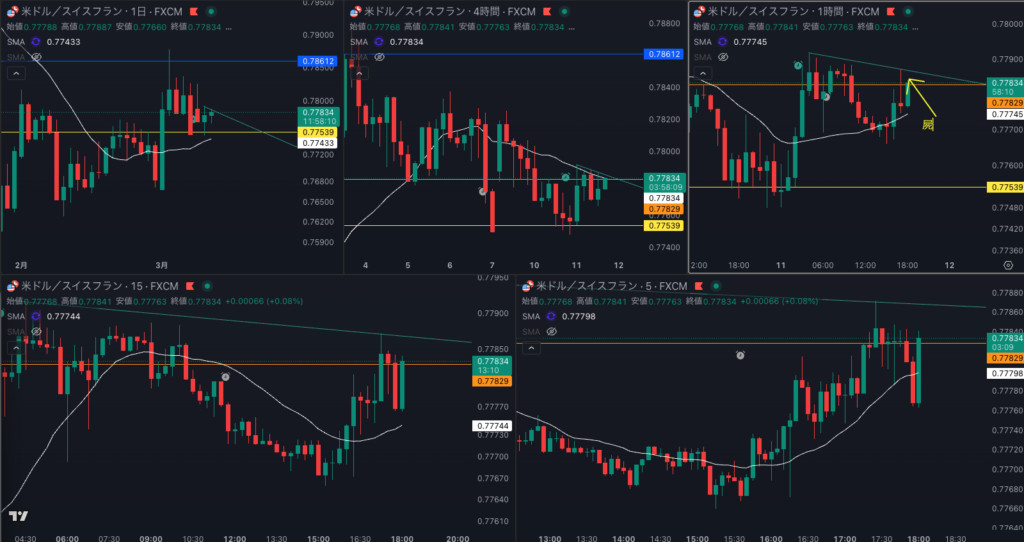The height and width of the screenshot is (542, 1024).
Task: Click the alarm clock marker on the 5-minute chart
Action: click(x=740, y=355)
